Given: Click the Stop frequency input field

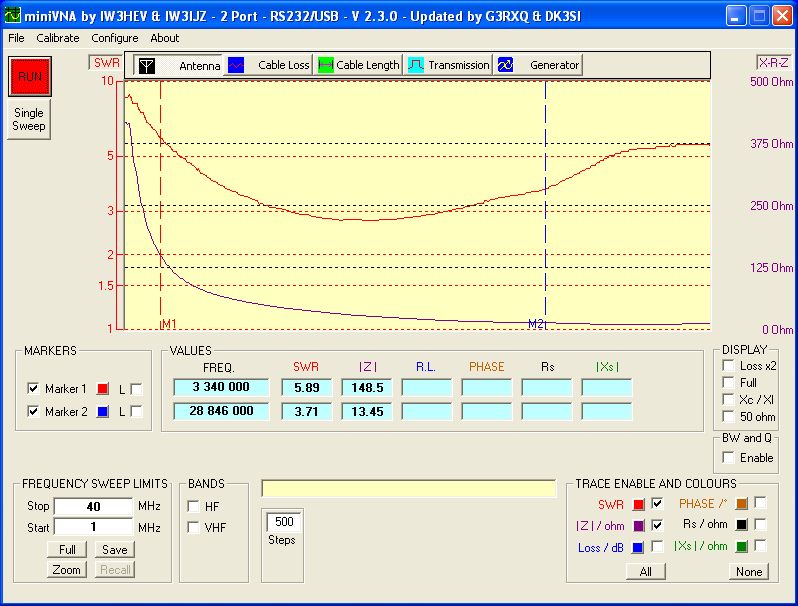Looking at the screenshot, I should [x=93, y=506].
